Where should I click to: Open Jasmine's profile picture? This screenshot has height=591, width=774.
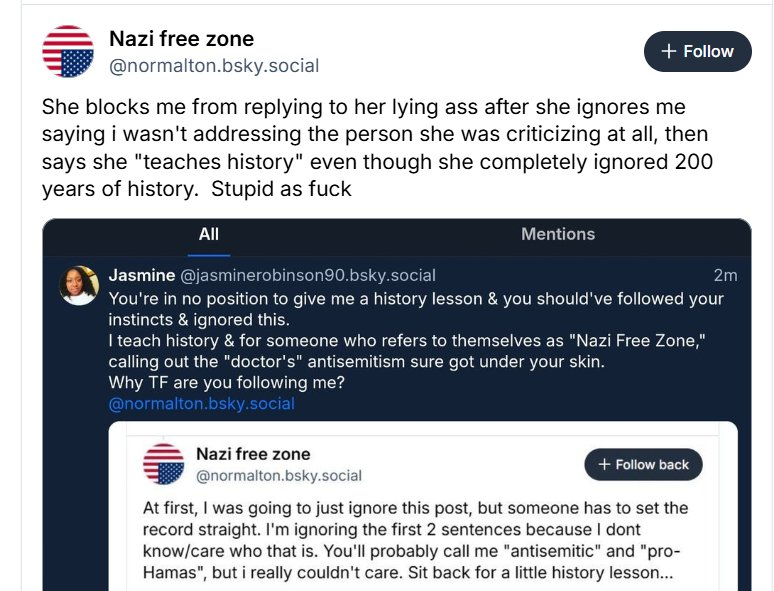[x=79, y=285]
